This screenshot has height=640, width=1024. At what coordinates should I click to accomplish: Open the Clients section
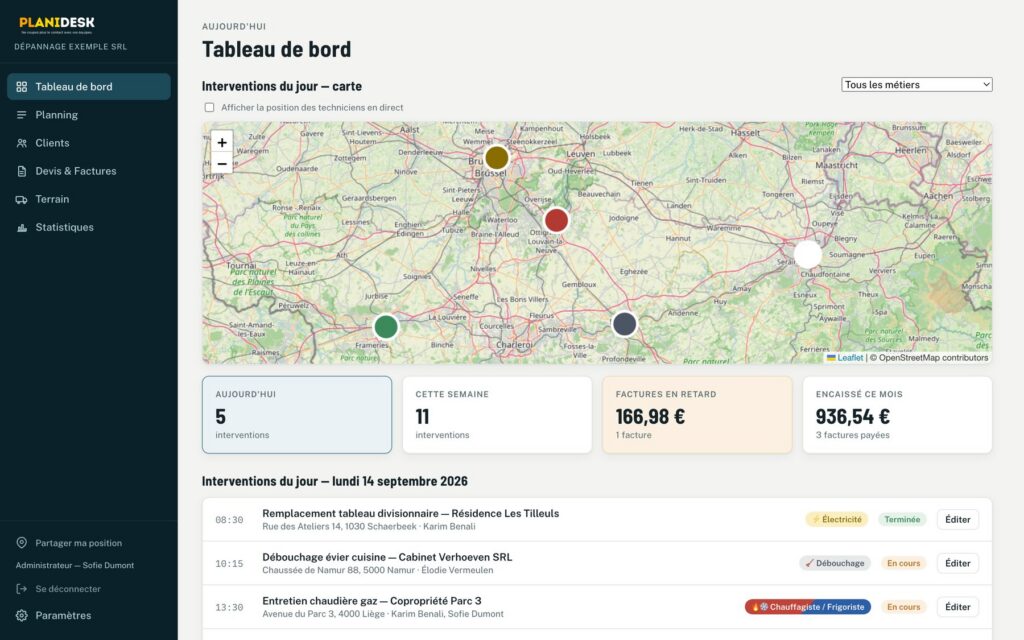click(89, 143)
